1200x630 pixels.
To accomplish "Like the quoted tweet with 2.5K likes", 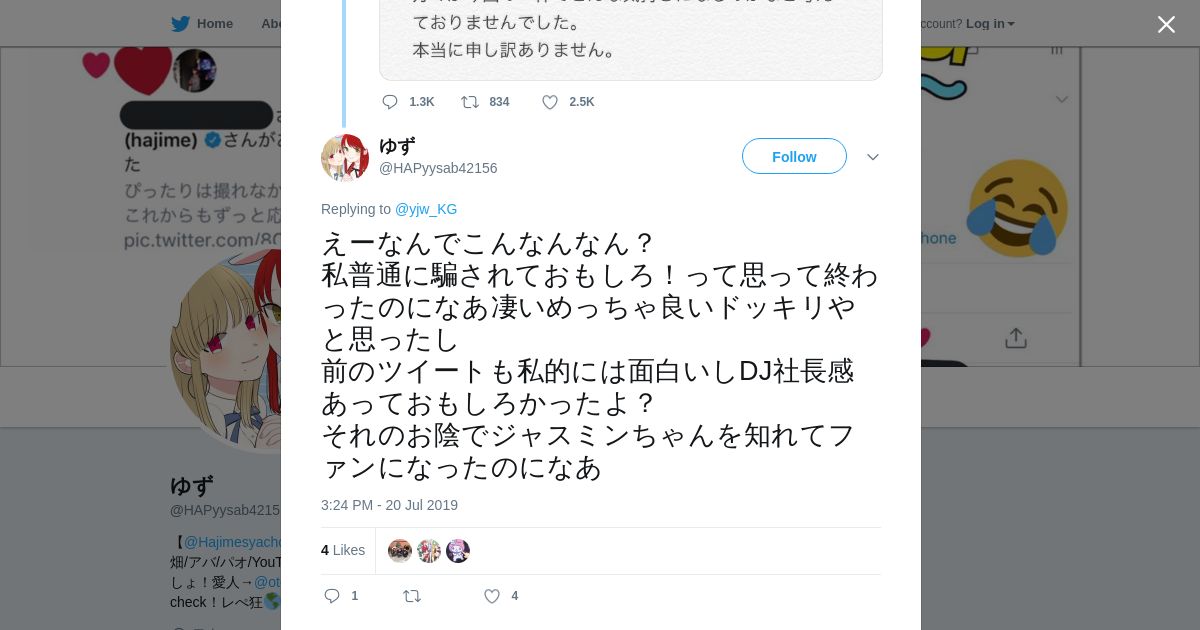I will [550, 102].
